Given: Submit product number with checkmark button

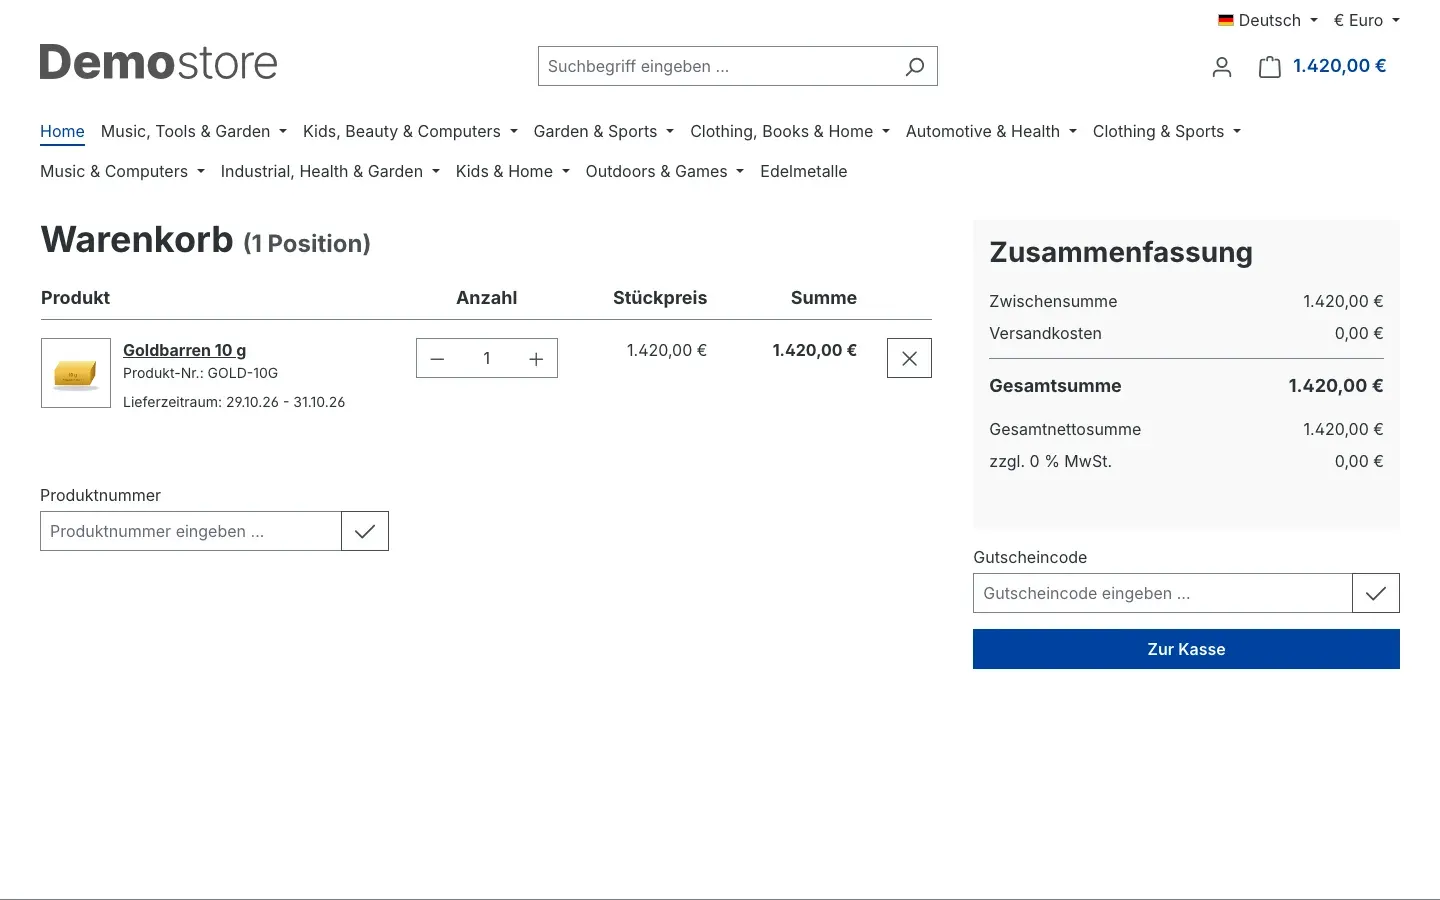Looking at the screenshot, I should click(365, 531).
